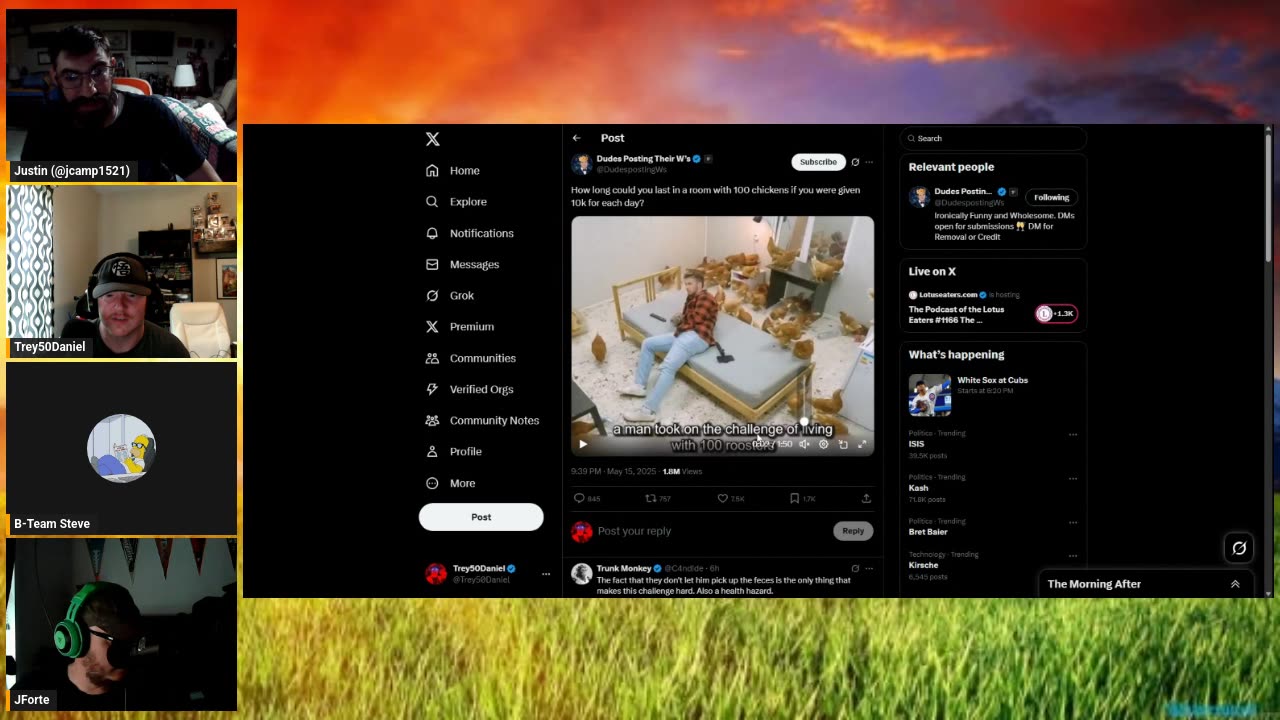
Task: Open the video settings gear
Action: pyautogui.click(x=823, y=445)
